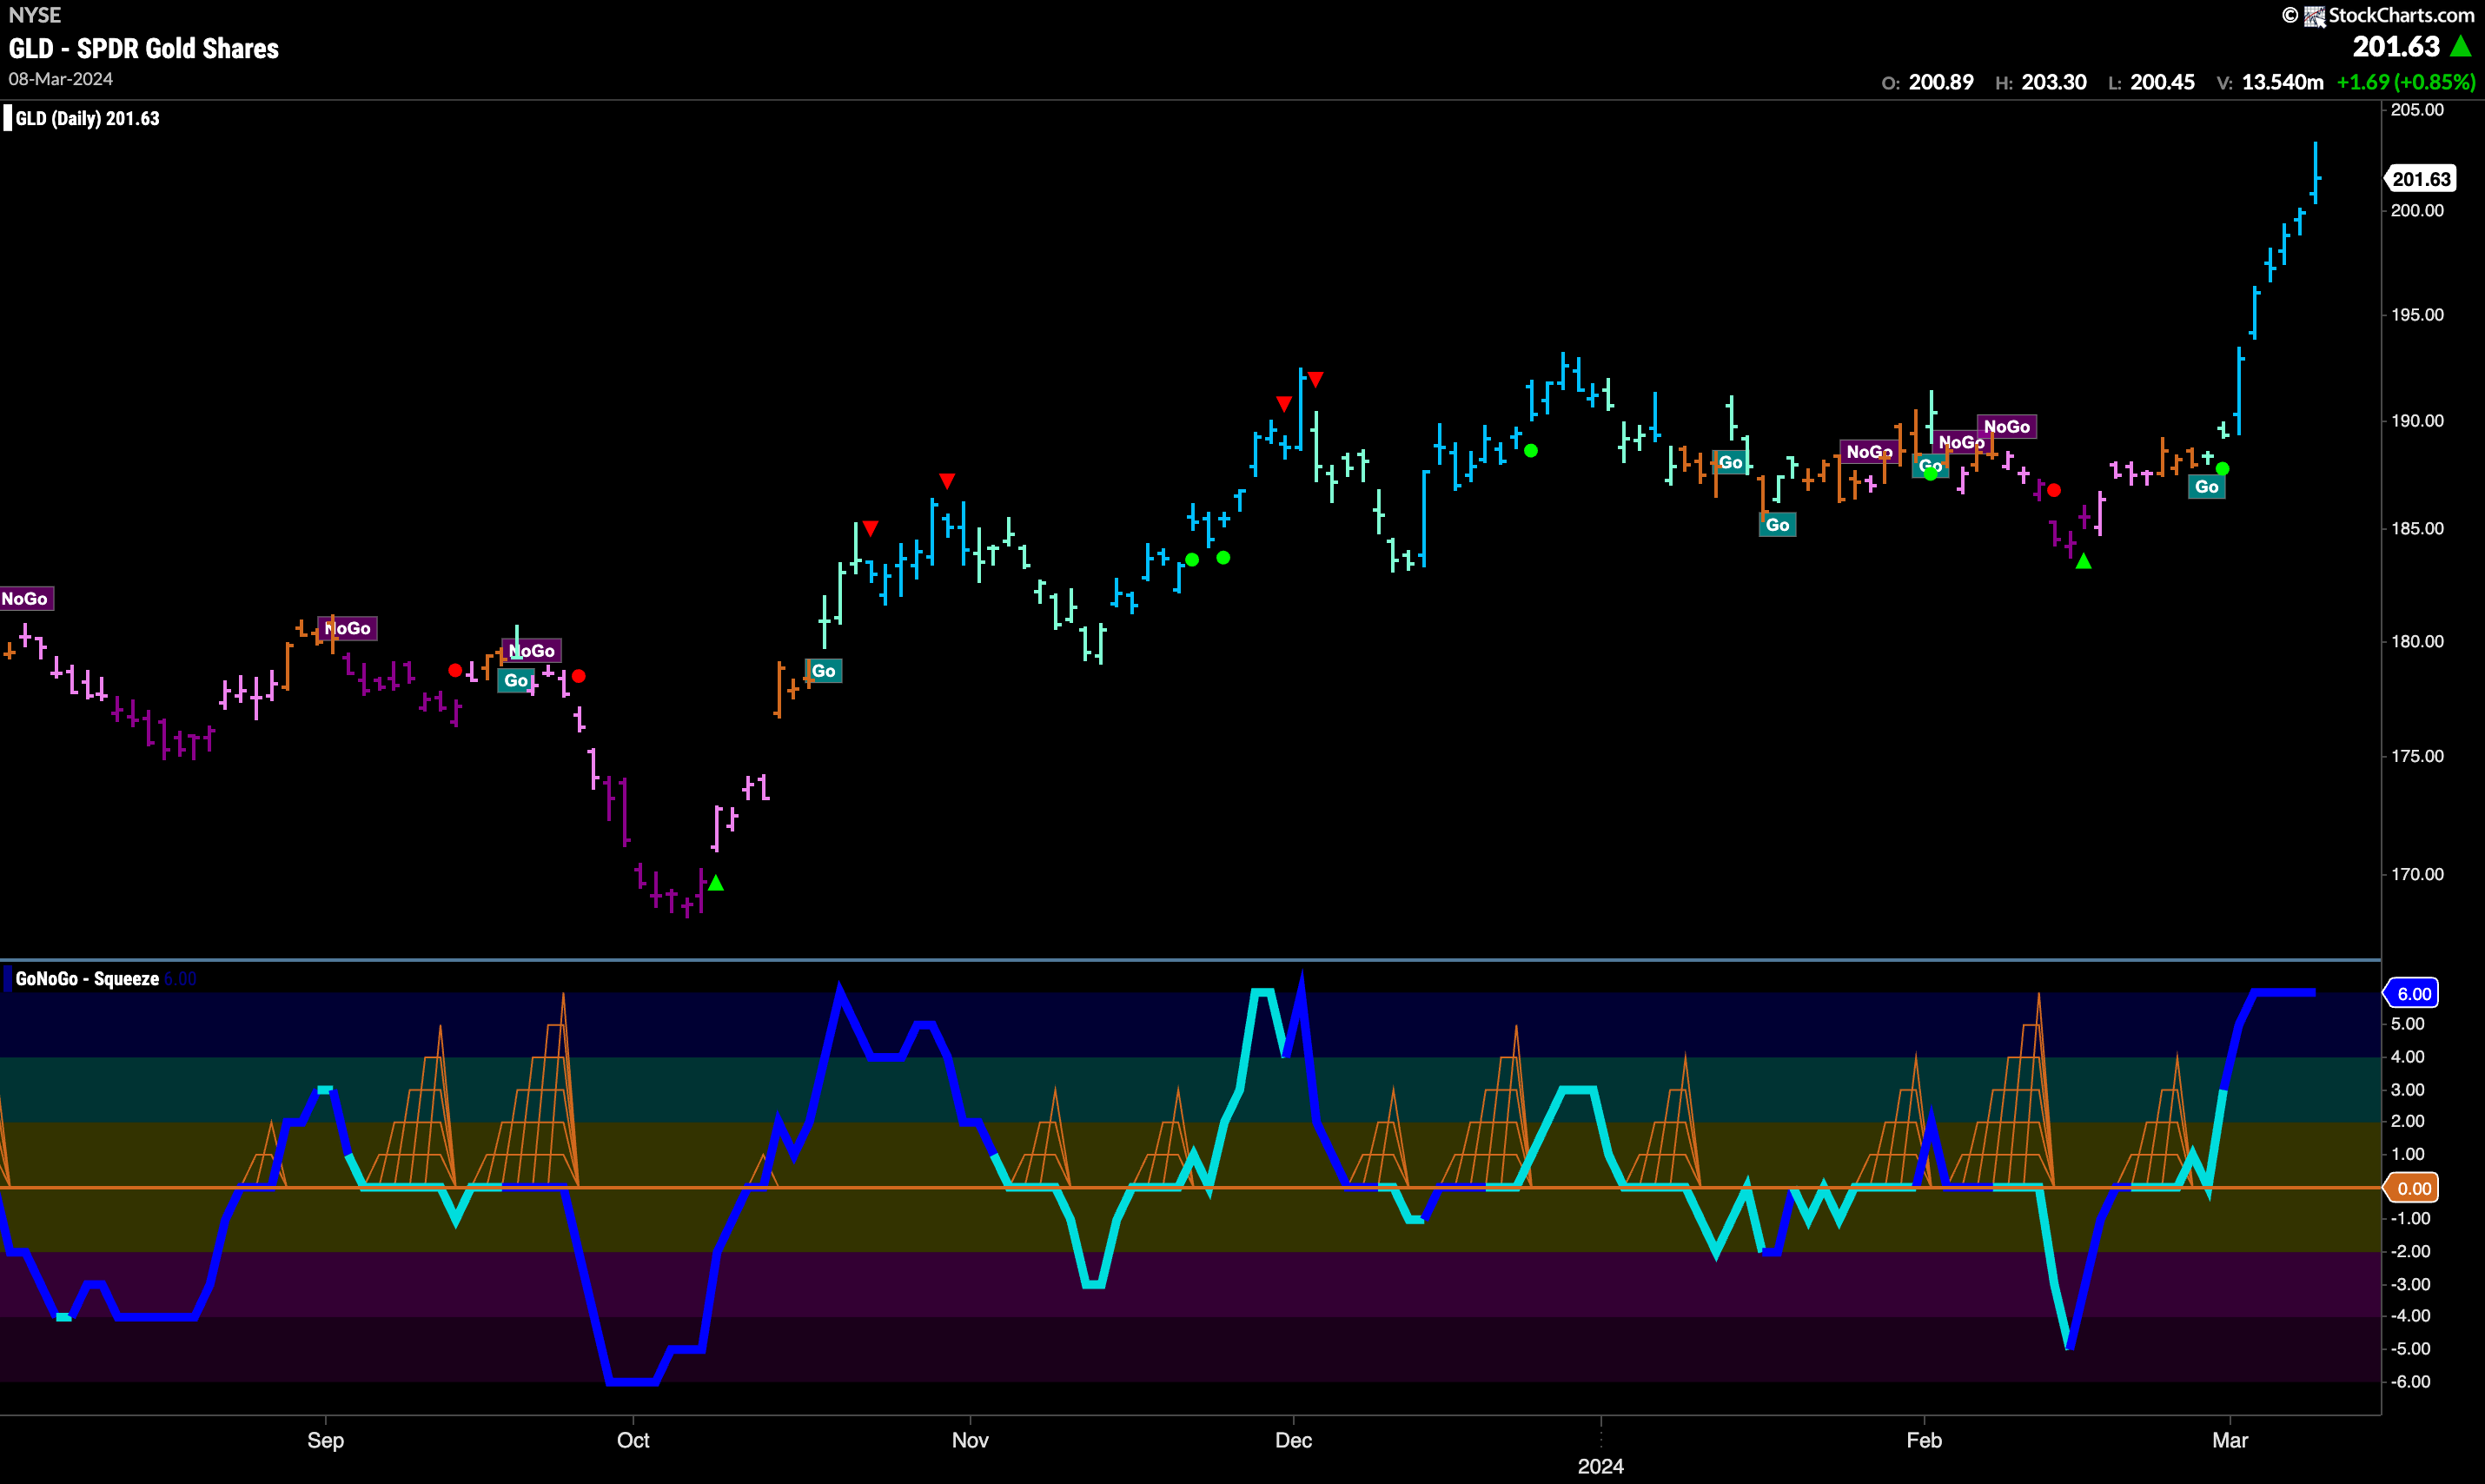Click the red dot in mid-February
The image size is (2485, 1484).
(2054, 490)
